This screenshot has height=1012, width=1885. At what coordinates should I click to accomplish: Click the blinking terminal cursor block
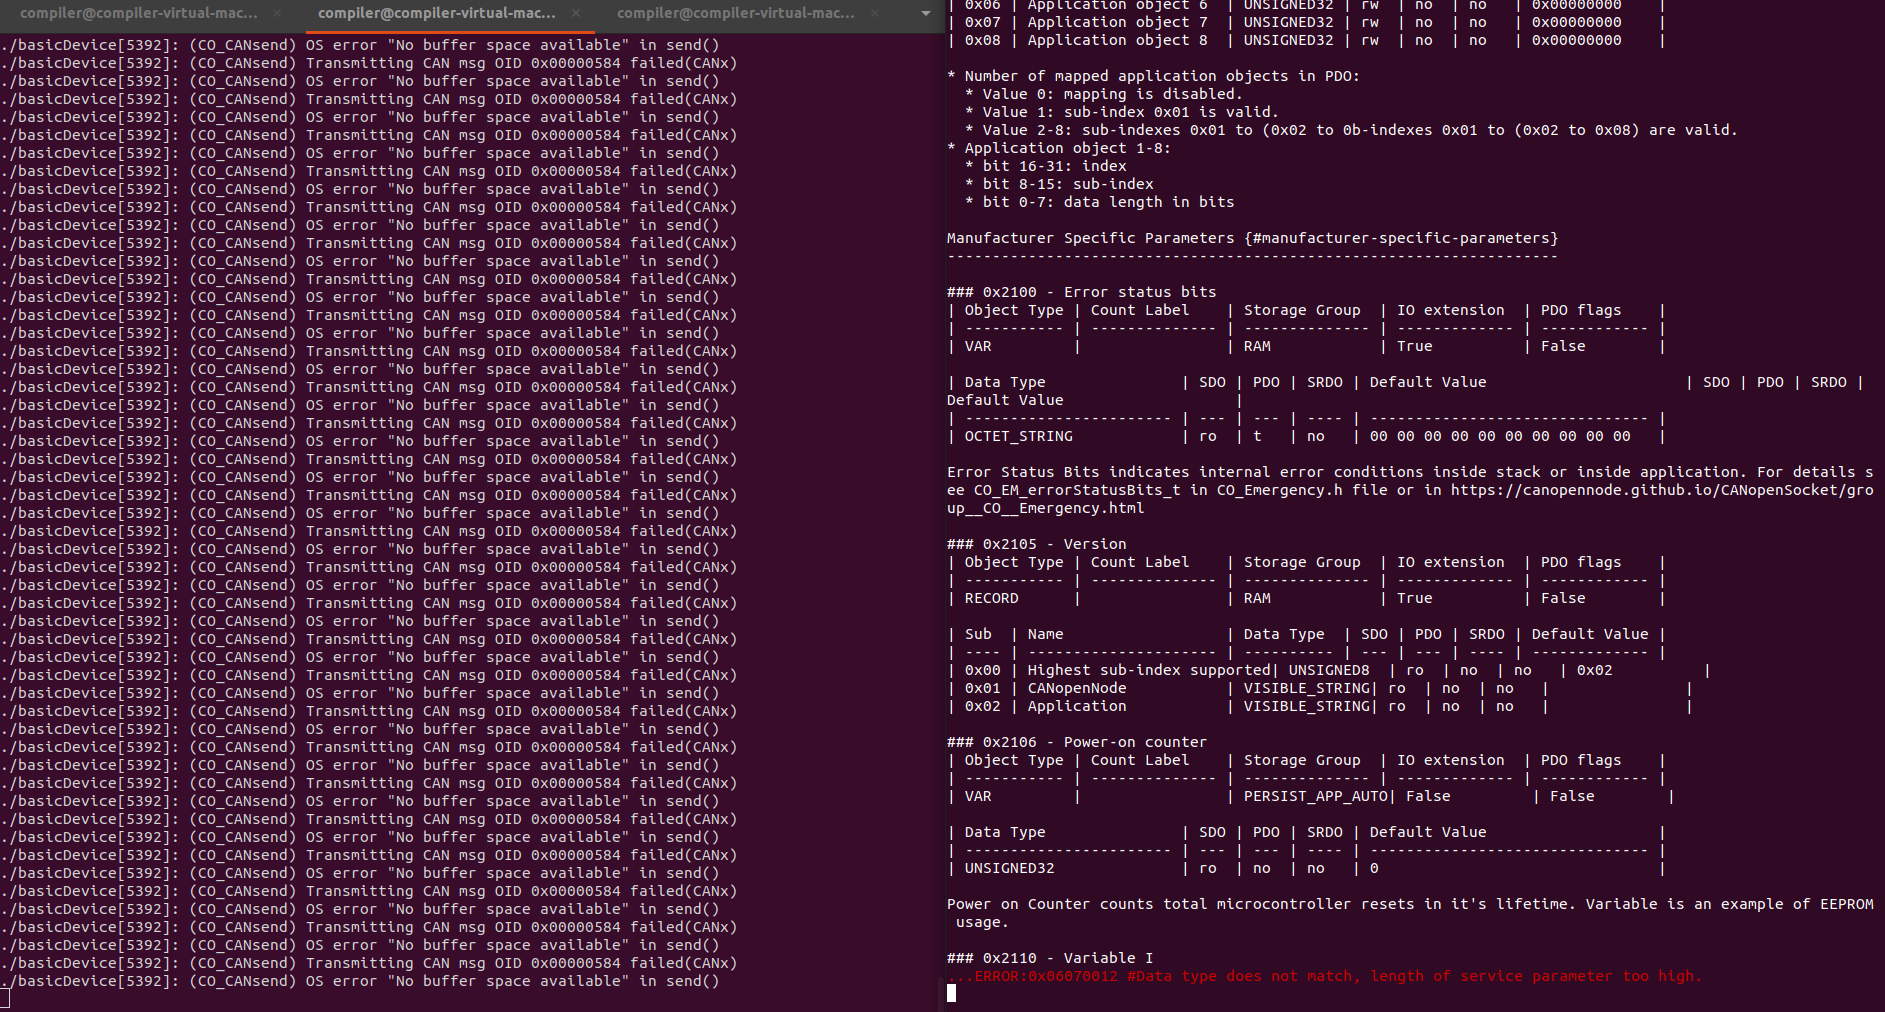pyautogui.click(x=952, y=995)
